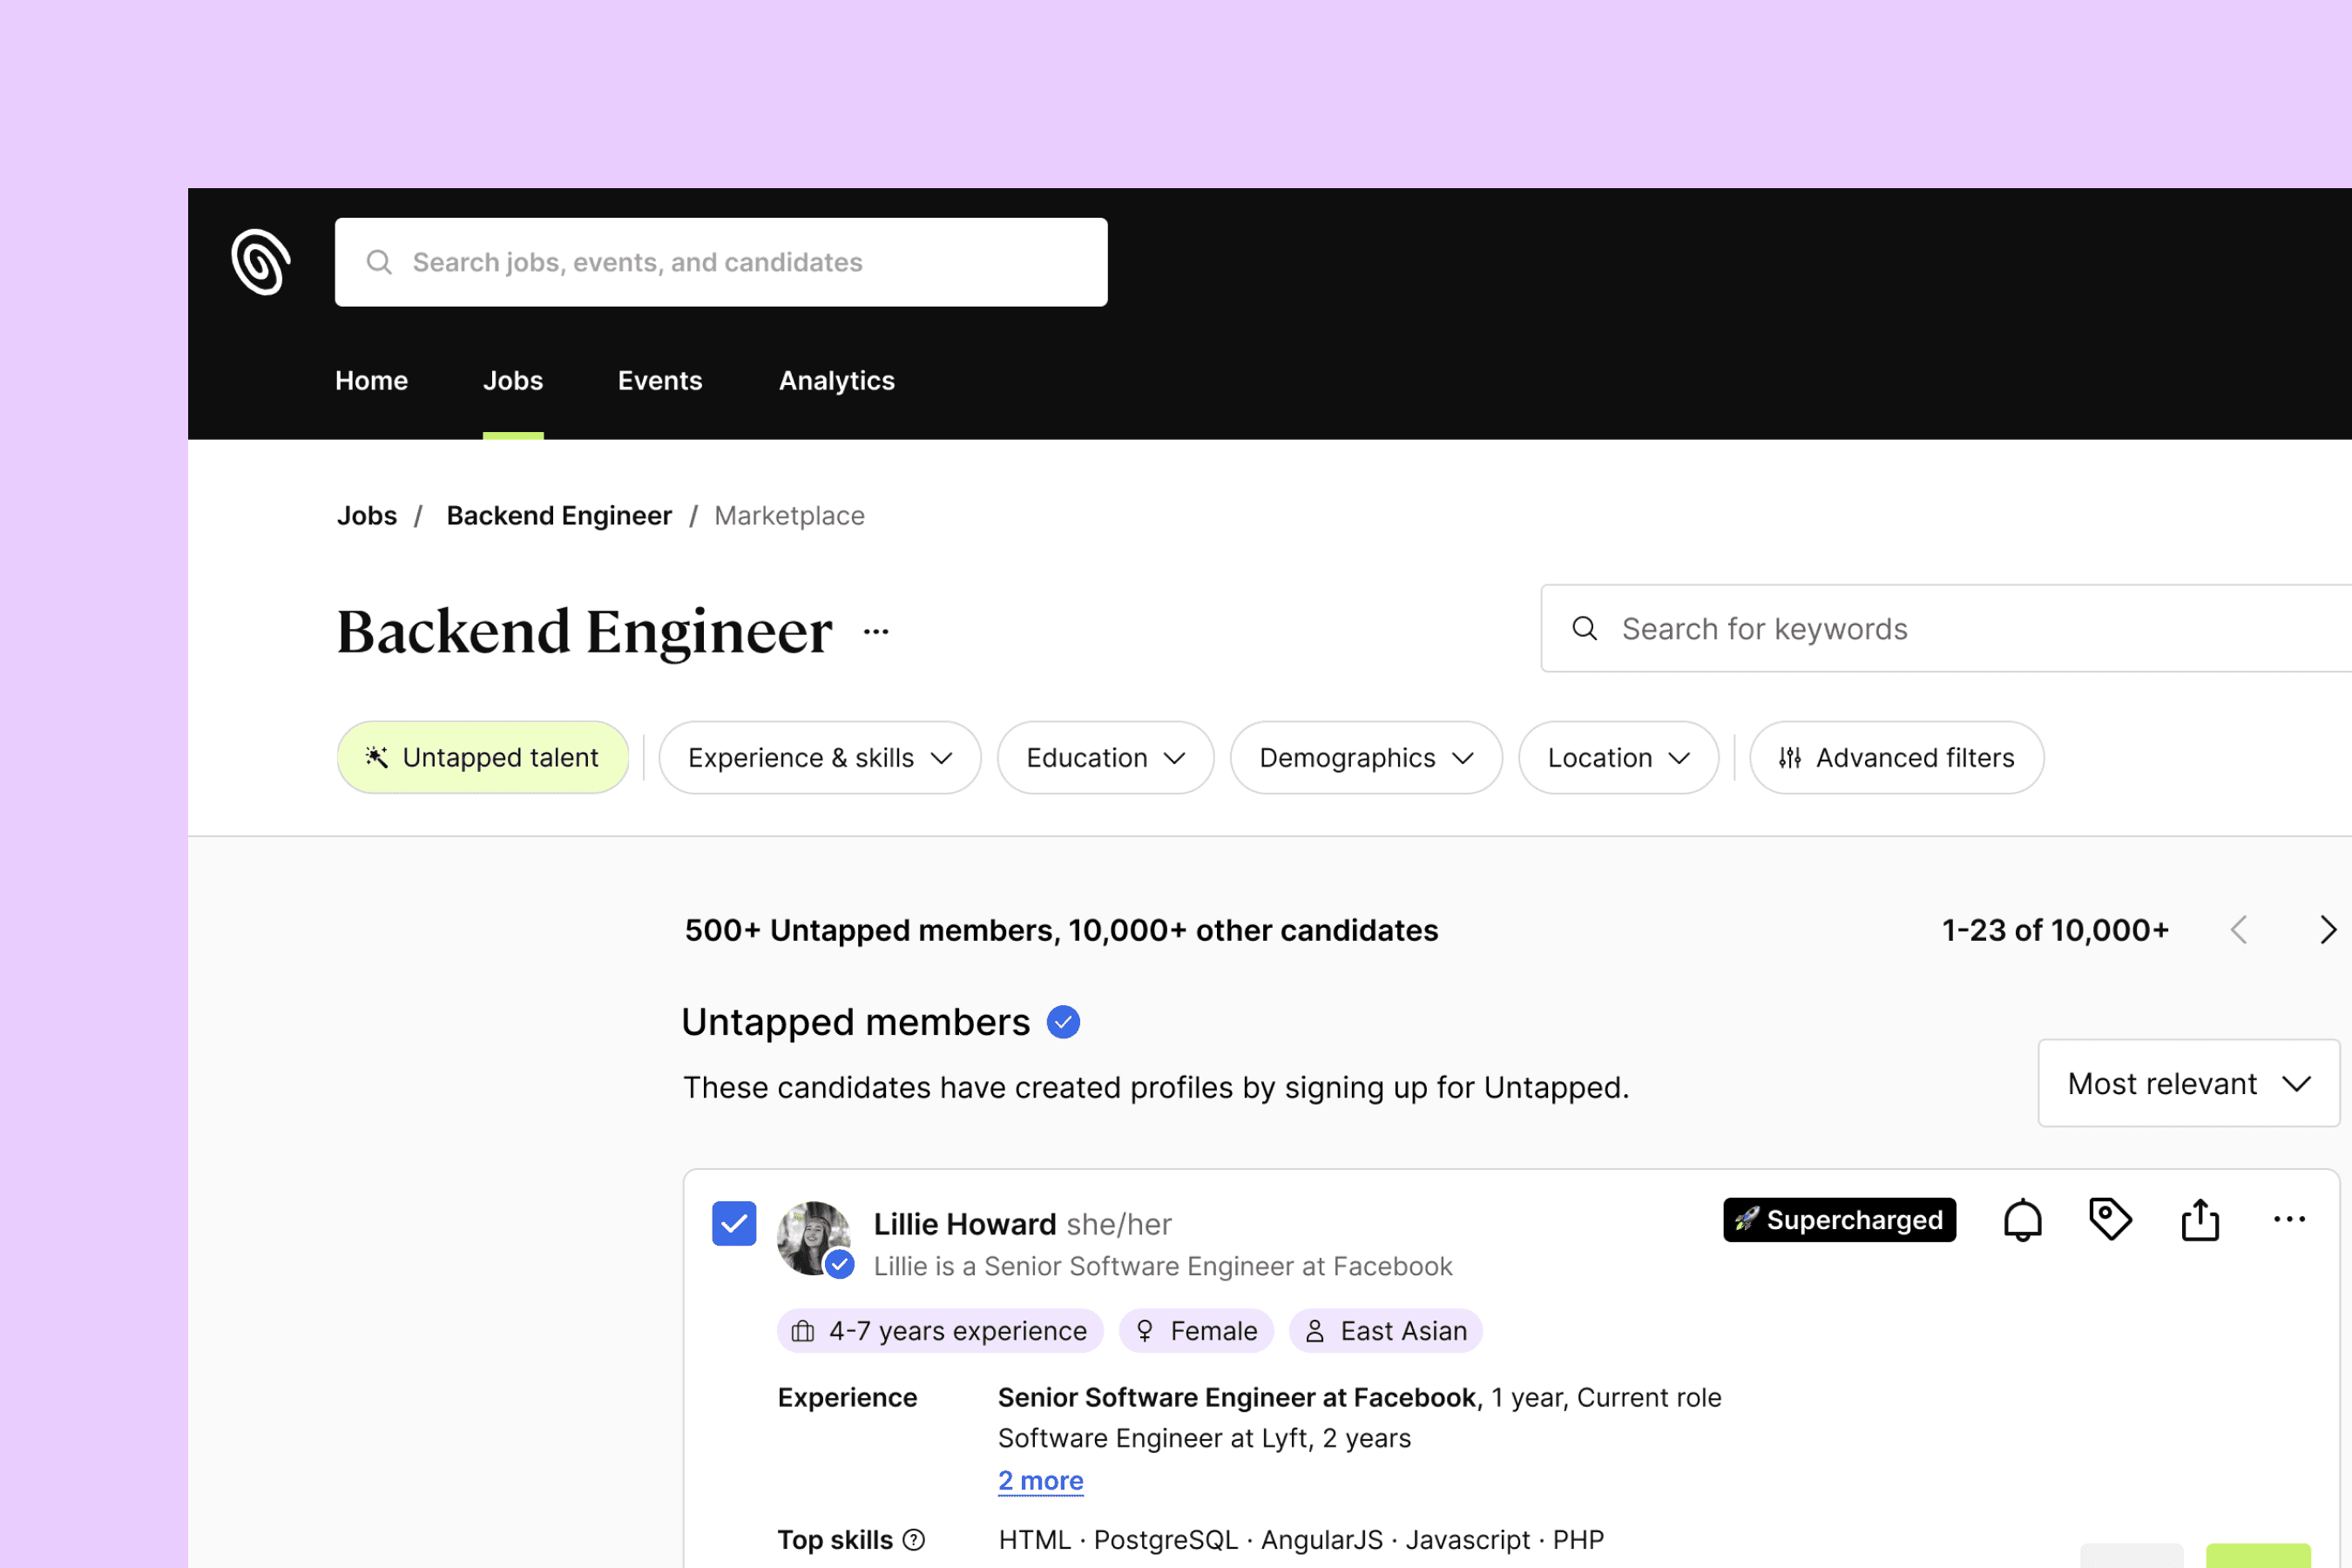Screen dimensions: 2352x1568
Task: Click the 2 more experience link
Action: (x=1040, y=1481)
